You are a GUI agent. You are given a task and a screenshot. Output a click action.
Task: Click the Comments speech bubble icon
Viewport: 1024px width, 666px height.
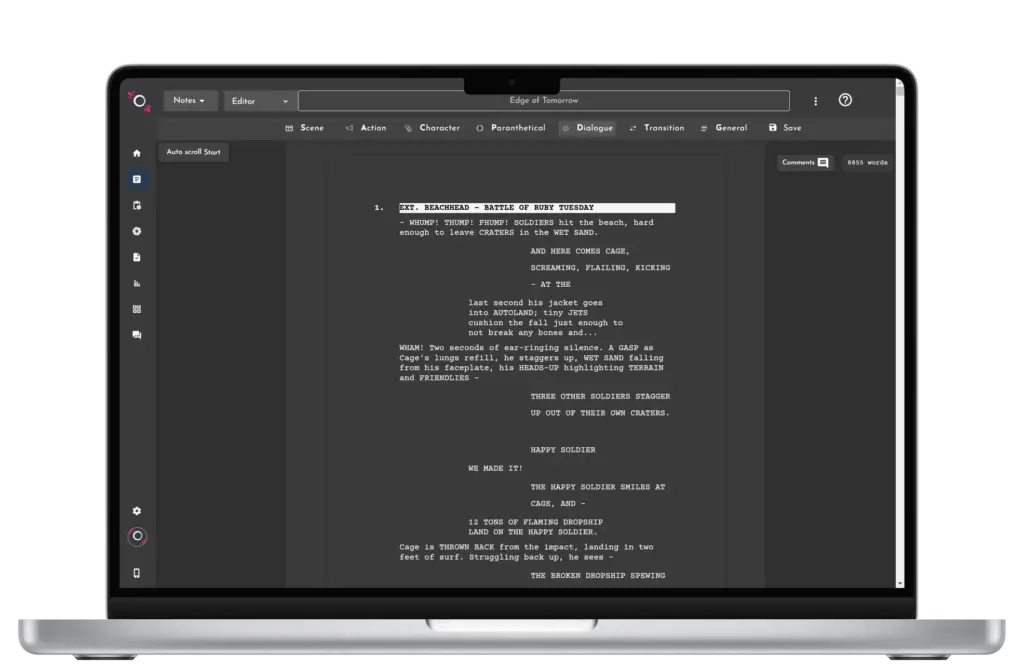pyautogui.click(x=823, y=163)
